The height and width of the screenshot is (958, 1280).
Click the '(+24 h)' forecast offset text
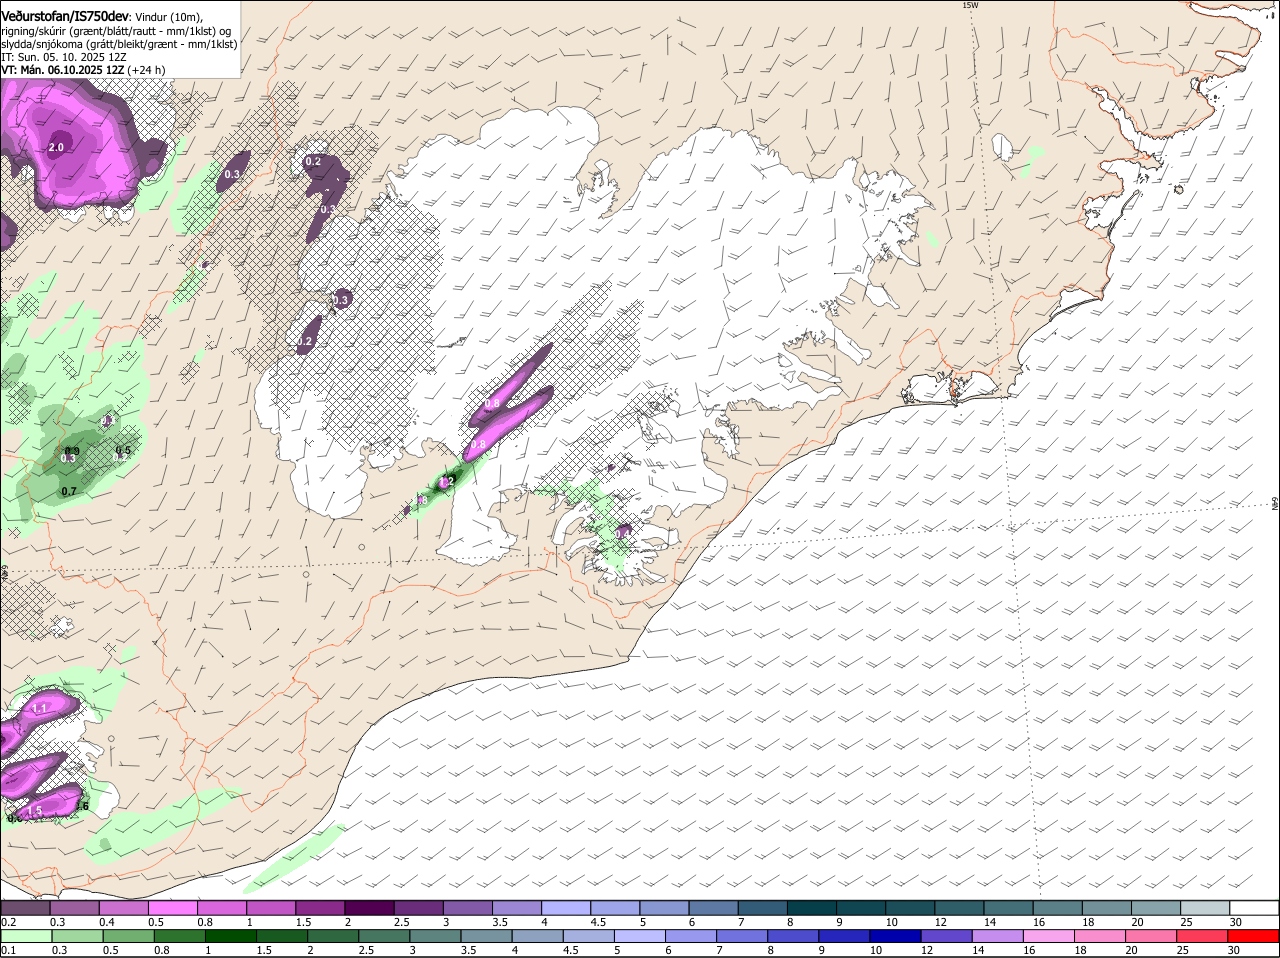(147, 70)
